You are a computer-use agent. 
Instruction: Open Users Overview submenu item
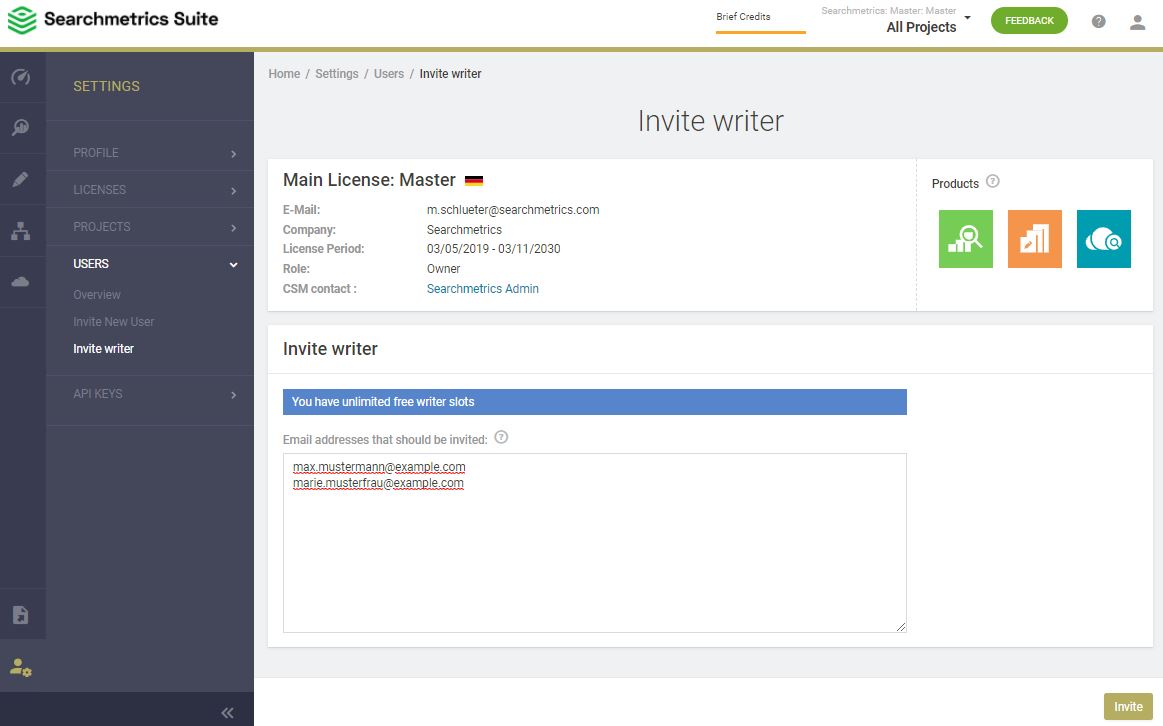coord(96,294)
